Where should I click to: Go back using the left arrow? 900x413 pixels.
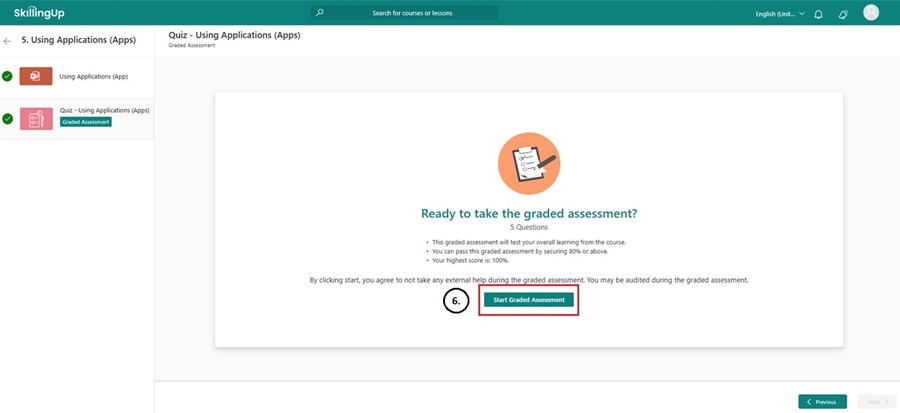[x=7, y=41]
